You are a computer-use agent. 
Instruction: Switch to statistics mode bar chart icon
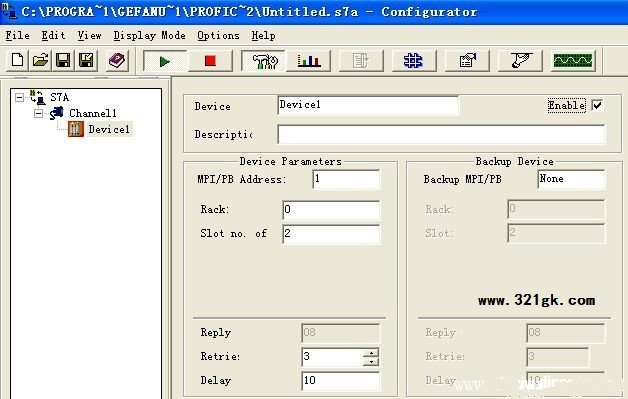309,61
